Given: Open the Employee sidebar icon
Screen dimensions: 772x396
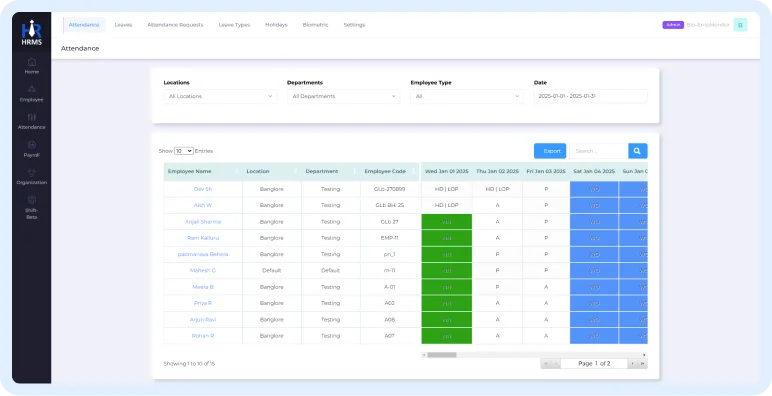Looking at the screenshot, I should 32,94.
